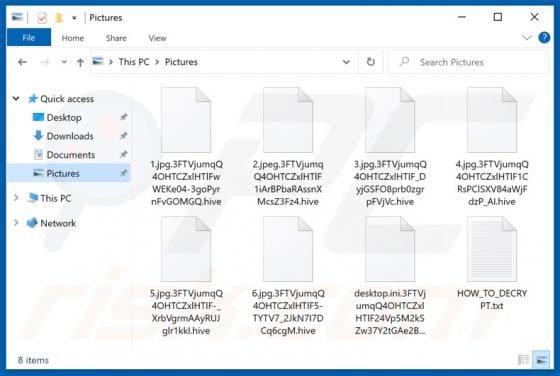Select Downloads in Quick access
Screen dimensions: 560x376
tap(70, 136)
